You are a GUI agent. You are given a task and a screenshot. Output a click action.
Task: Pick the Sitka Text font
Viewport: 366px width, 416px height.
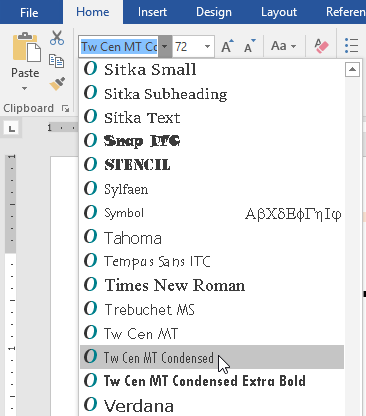212,117
